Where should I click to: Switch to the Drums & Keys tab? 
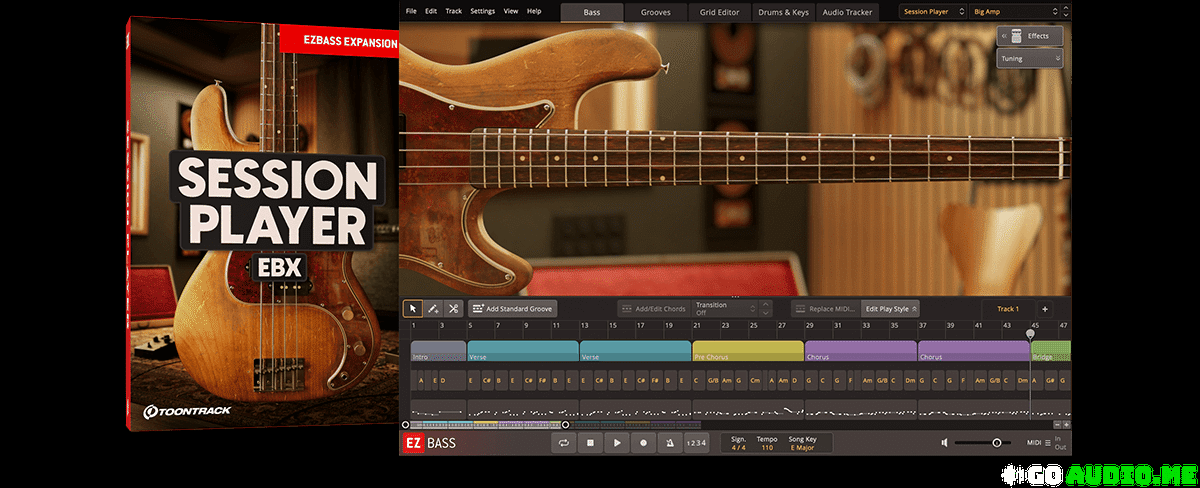tap(784, 12)
